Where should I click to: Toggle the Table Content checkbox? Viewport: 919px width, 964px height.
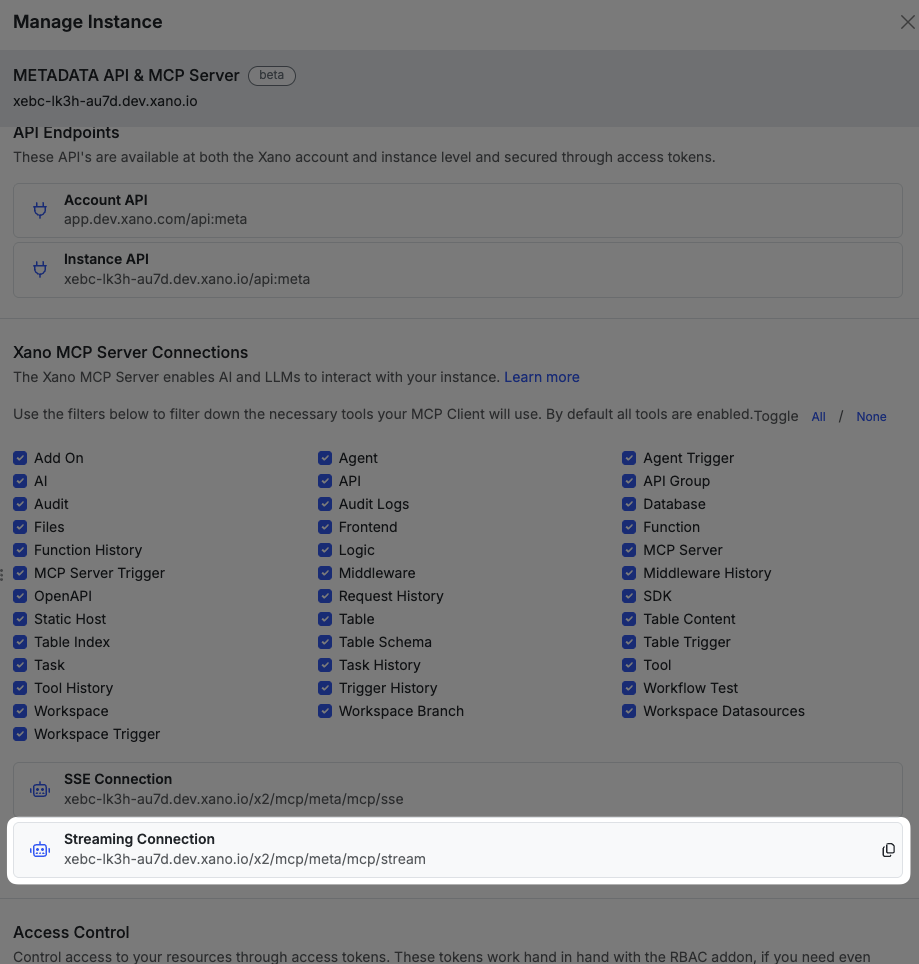point(629,619)
